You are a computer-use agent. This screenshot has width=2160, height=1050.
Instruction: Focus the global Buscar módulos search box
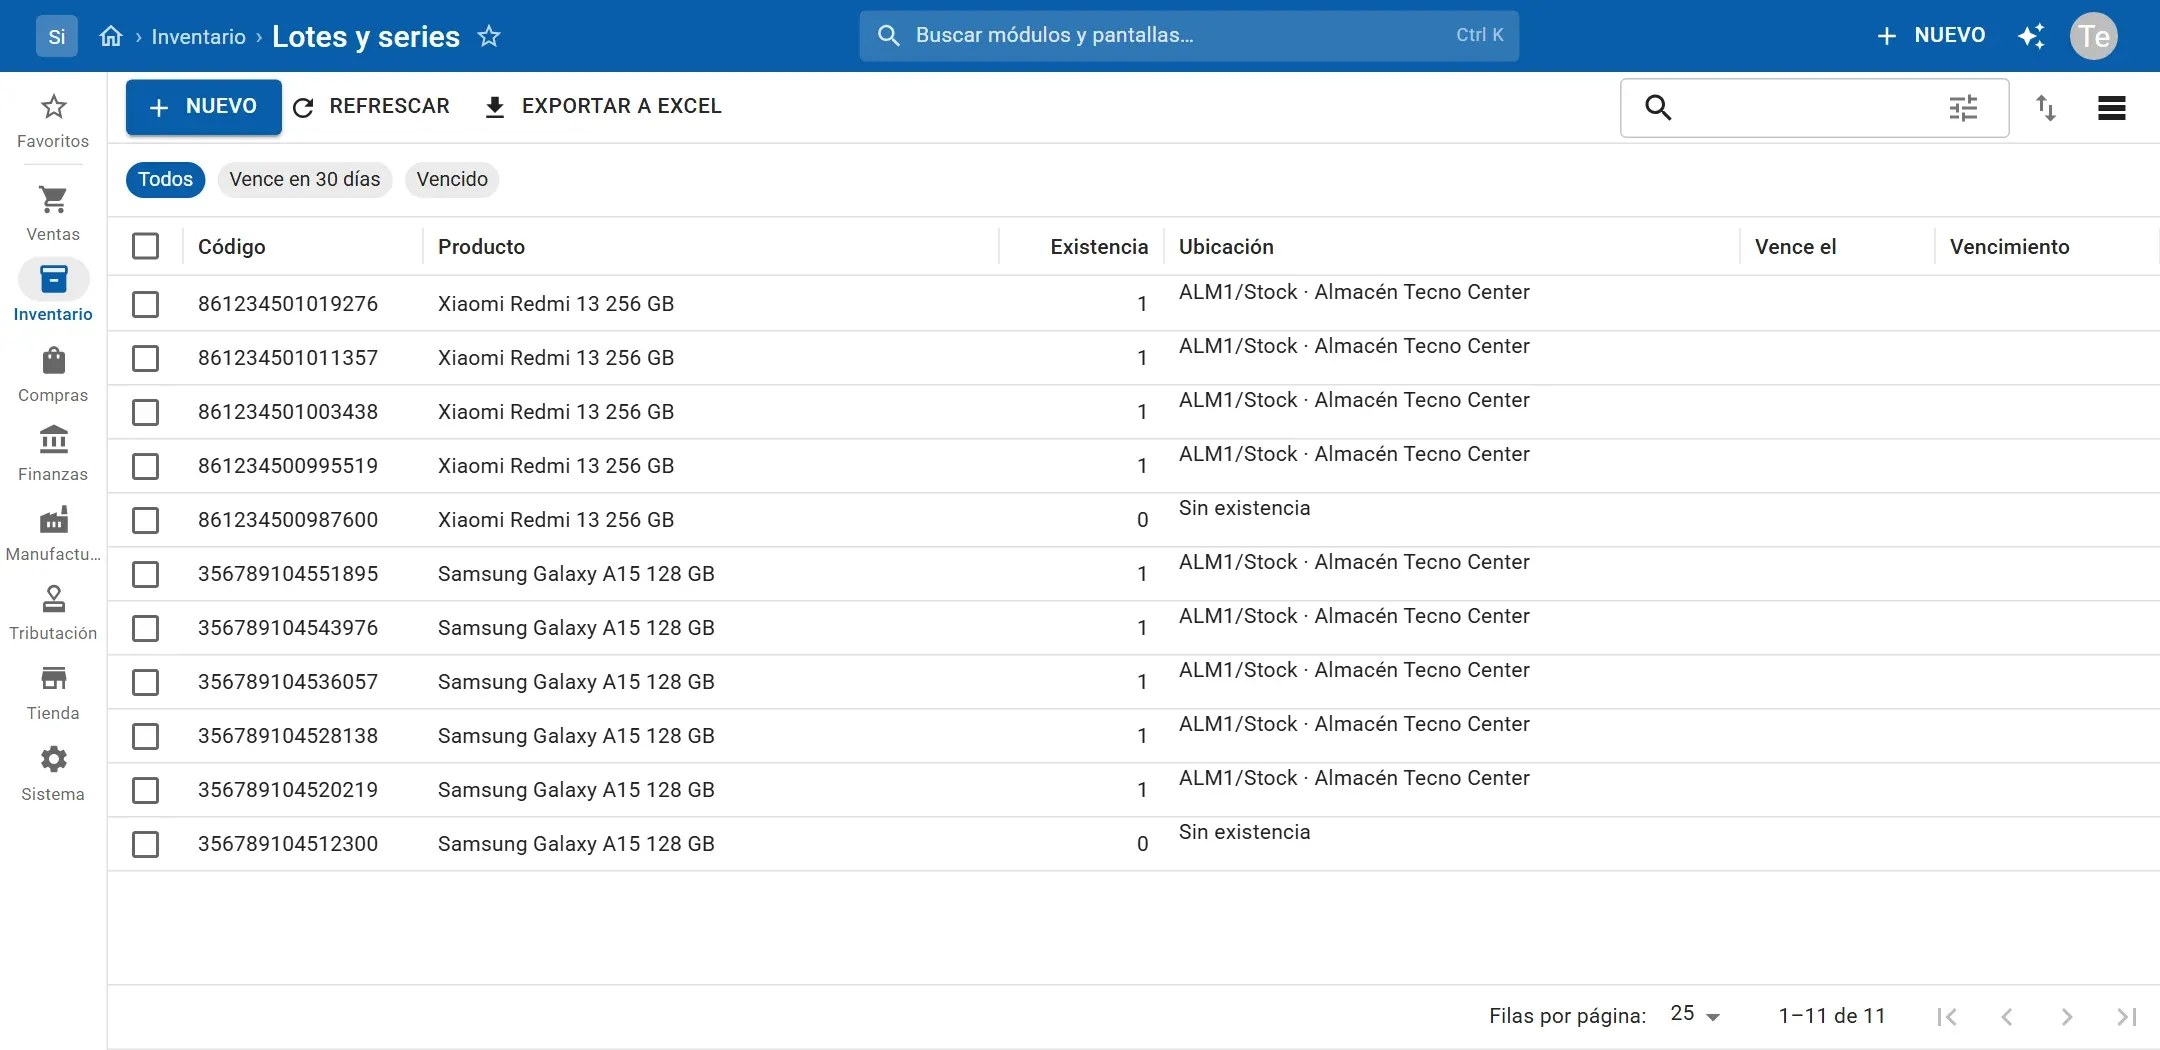(x=1189, y=36)
